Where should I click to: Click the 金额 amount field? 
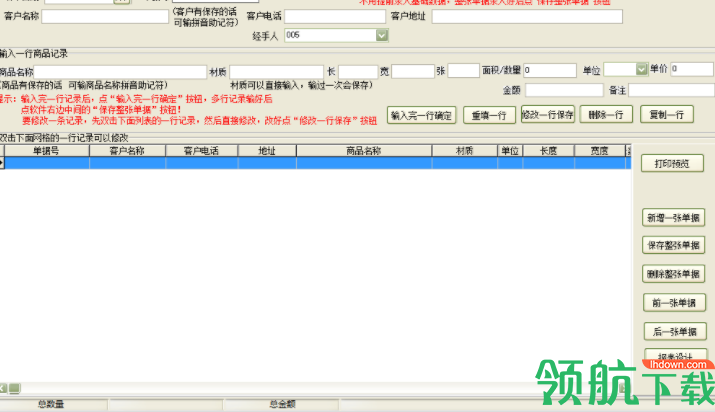point(564,90)
